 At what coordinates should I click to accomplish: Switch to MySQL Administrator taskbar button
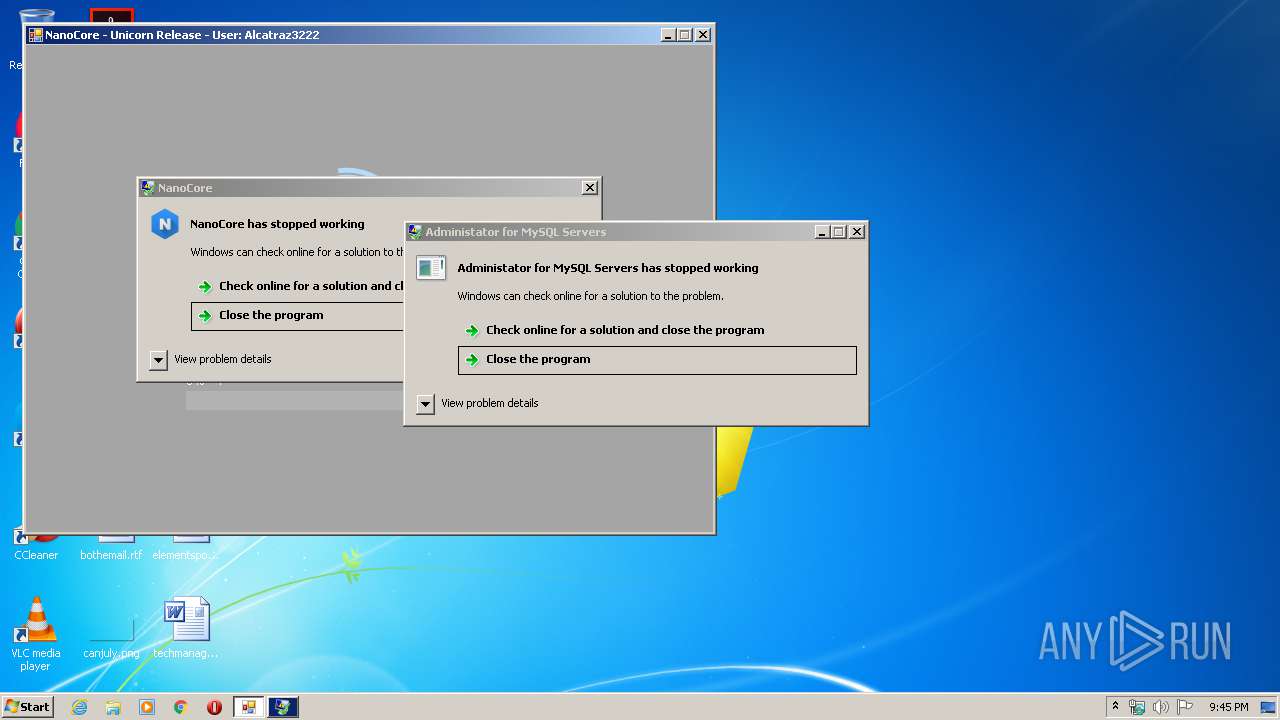[283, 707]
